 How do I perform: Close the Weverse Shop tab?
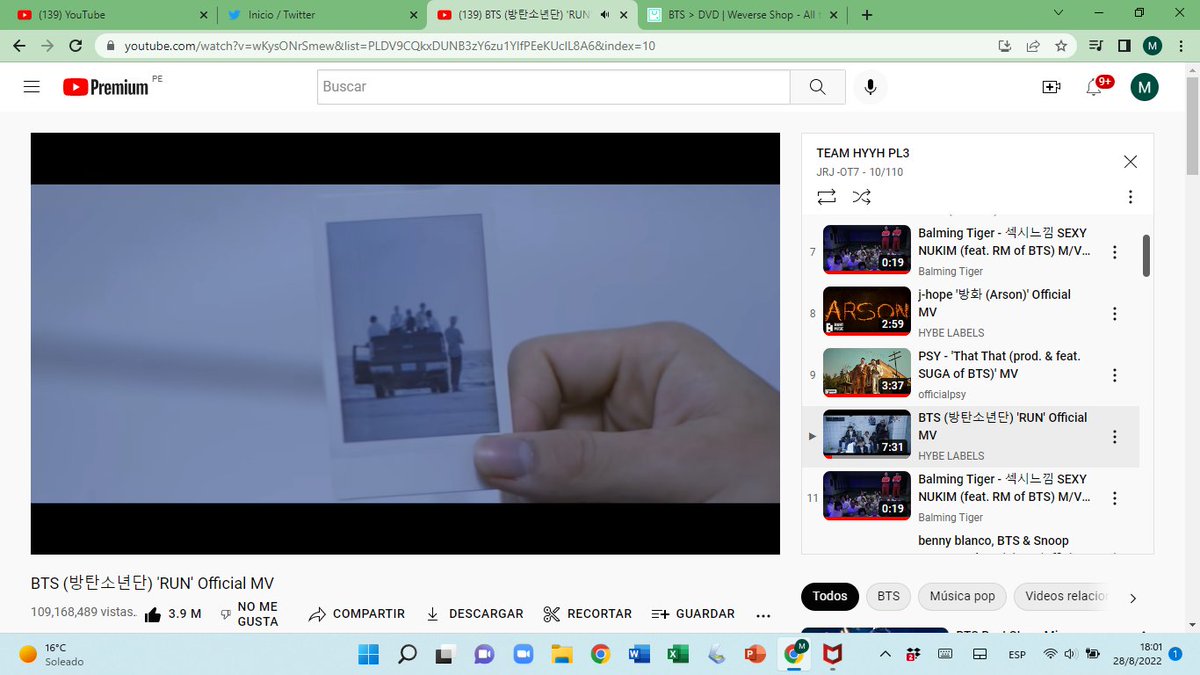point(832,15)
